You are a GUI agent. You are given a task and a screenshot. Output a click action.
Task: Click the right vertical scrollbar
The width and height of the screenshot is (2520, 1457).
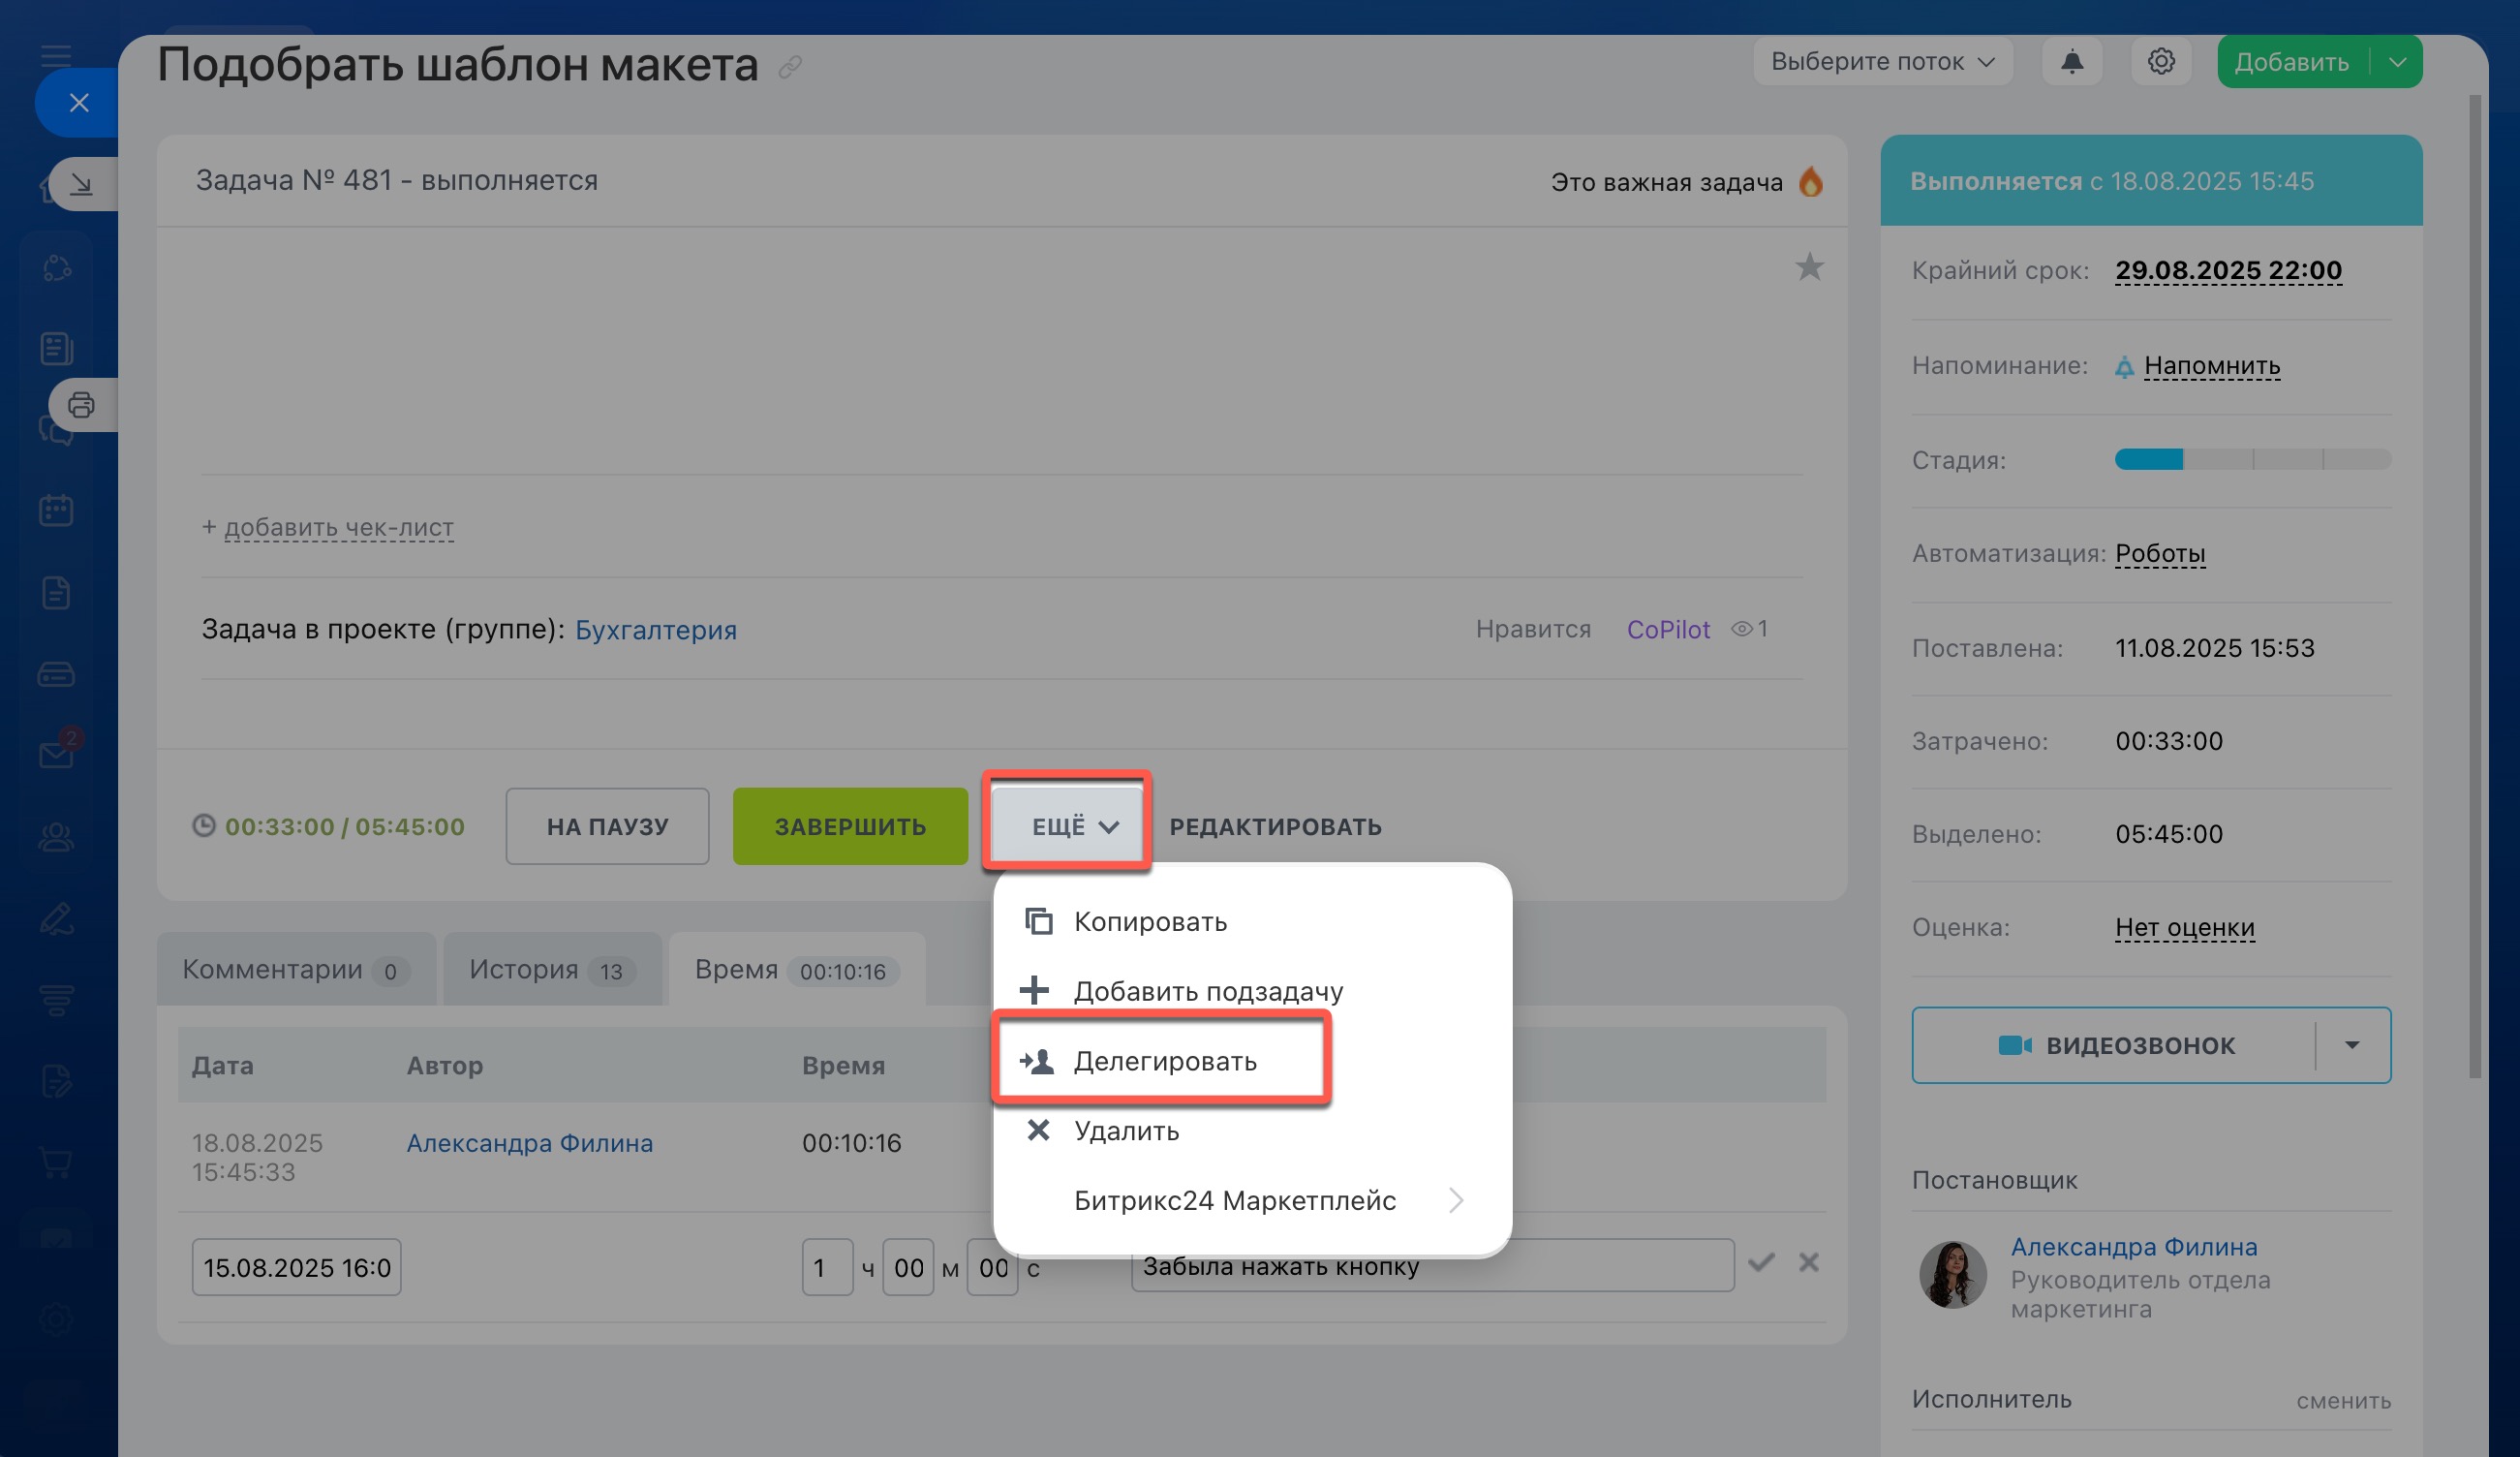point(2475,586)
